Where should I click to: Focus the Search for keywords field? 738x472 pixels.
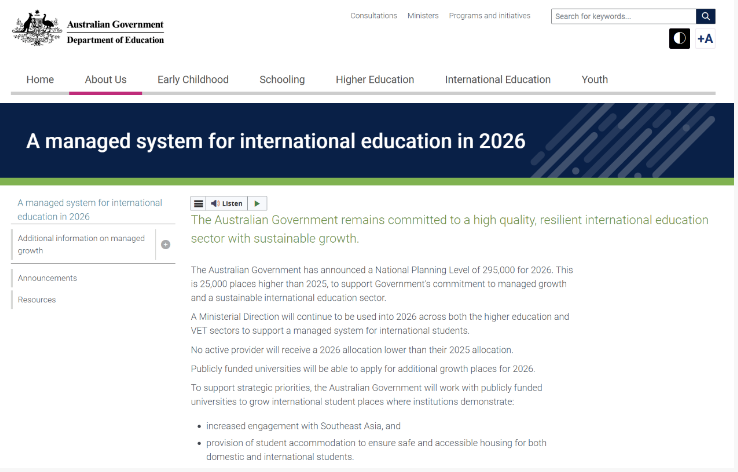[624, 16]
